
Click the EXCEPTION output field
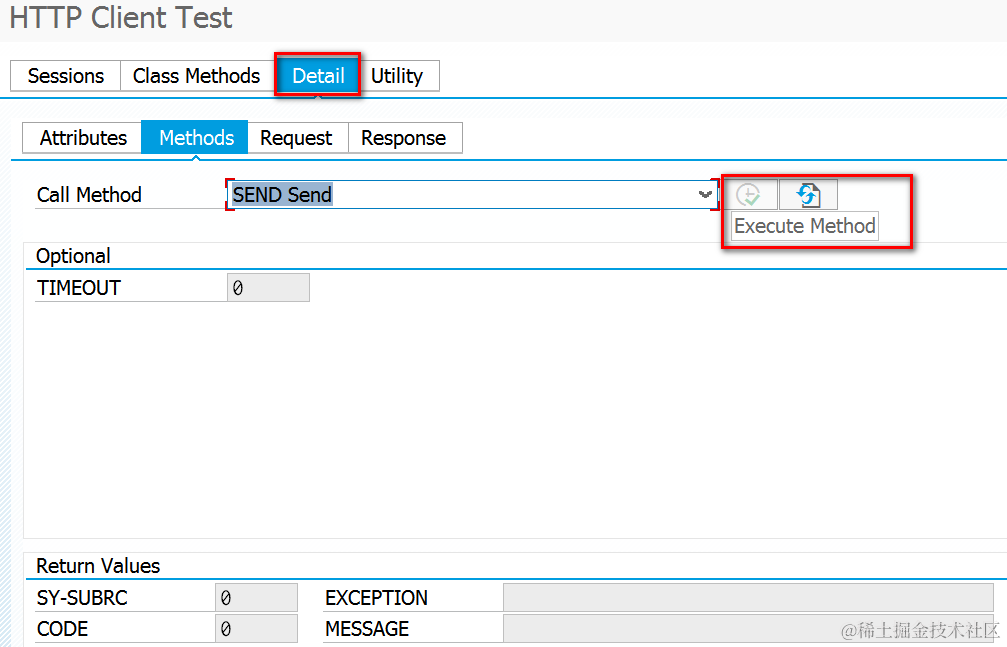pyautogui.click(x=748, y=598)
